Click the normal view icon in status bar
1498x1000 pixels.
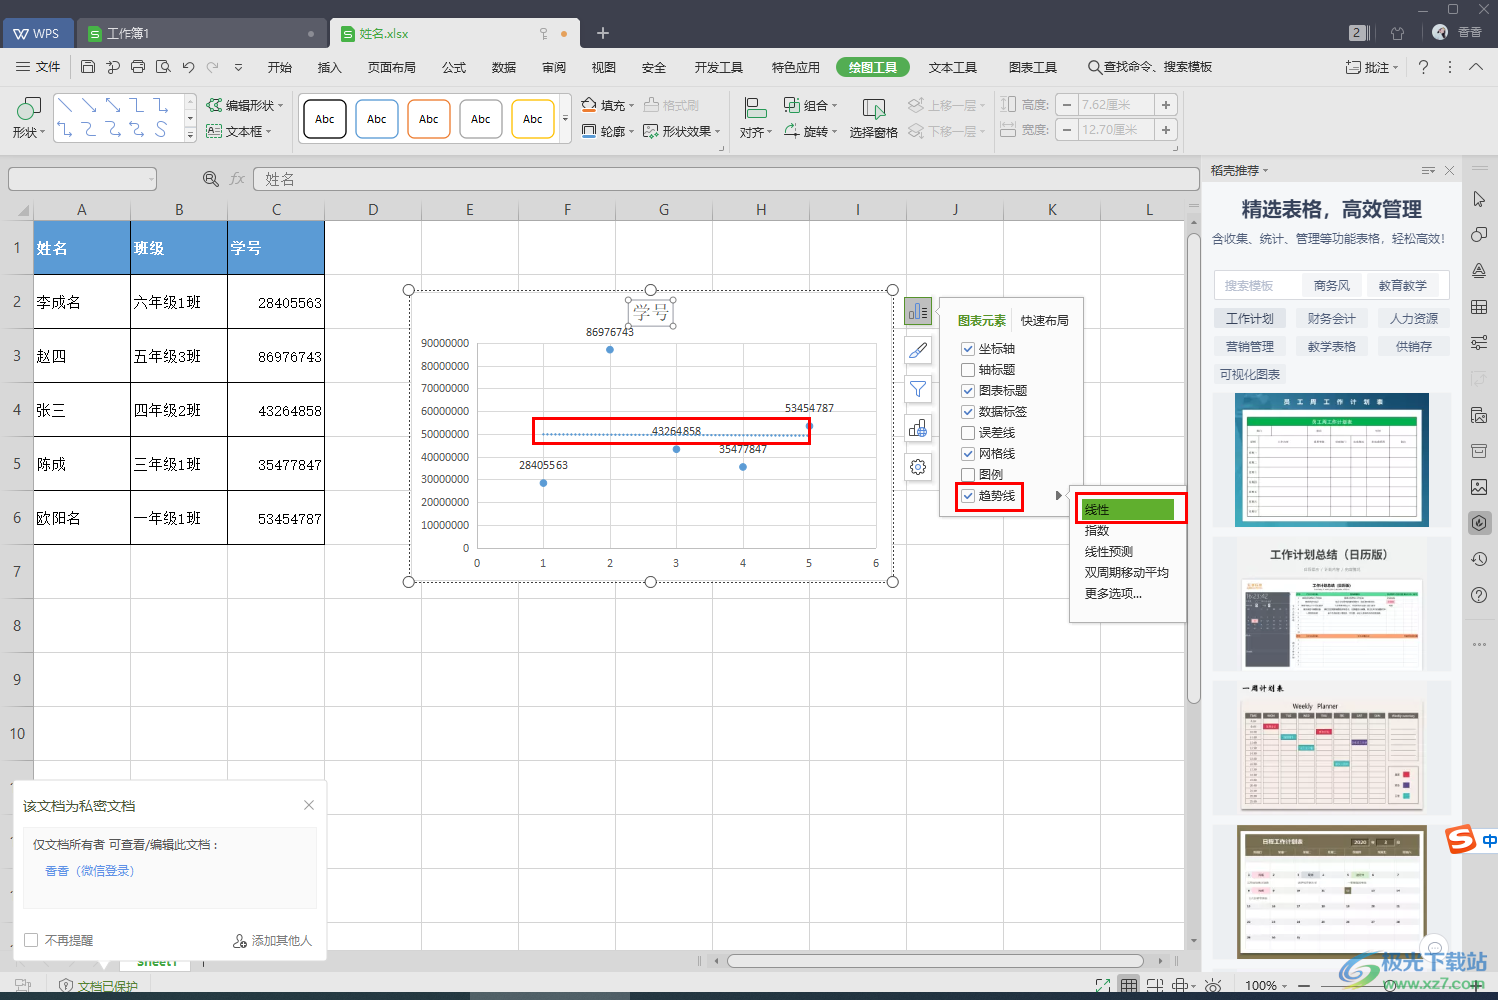(x=1129, y=985)
